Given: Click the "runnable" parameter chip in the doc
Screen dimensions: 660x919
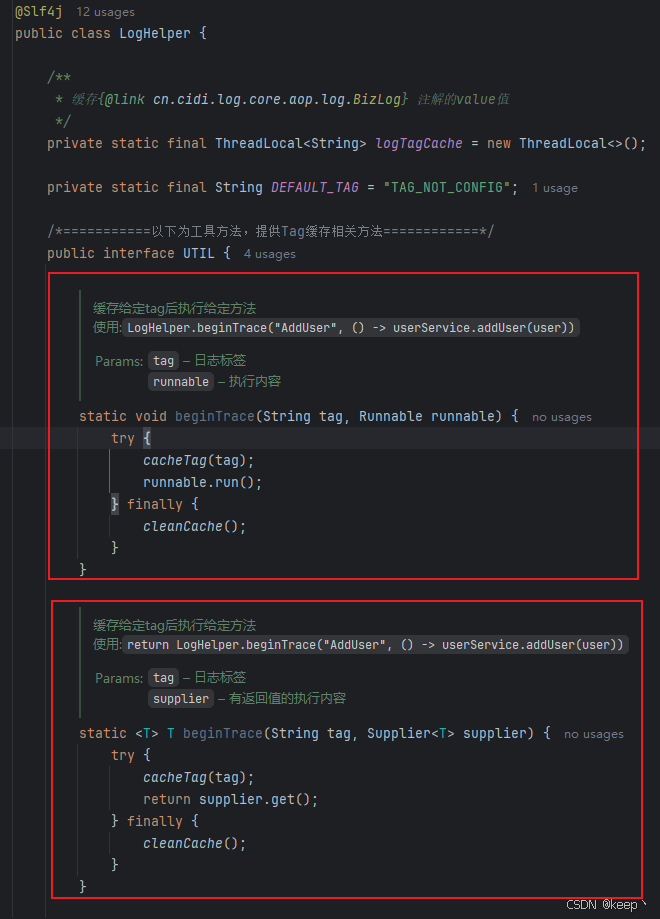Looking at the screenshot, I should pyautogui.click(x=181, y=382).
